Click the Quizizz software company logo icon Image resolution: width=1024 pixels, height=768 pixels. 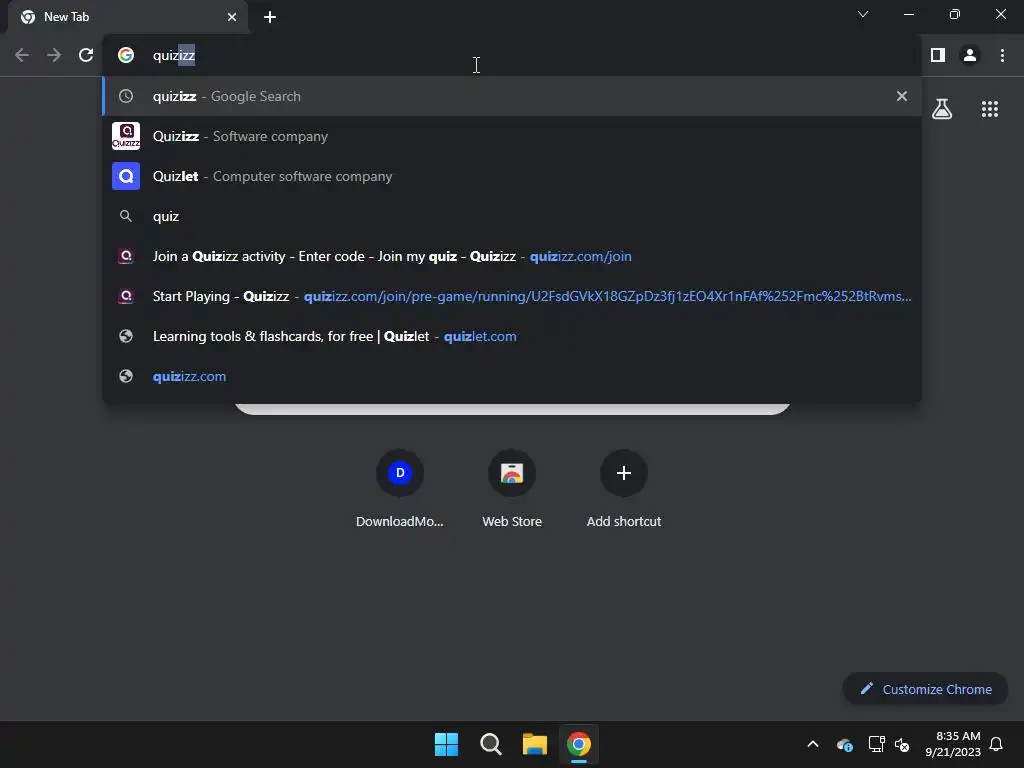click(x=126, y=136)
